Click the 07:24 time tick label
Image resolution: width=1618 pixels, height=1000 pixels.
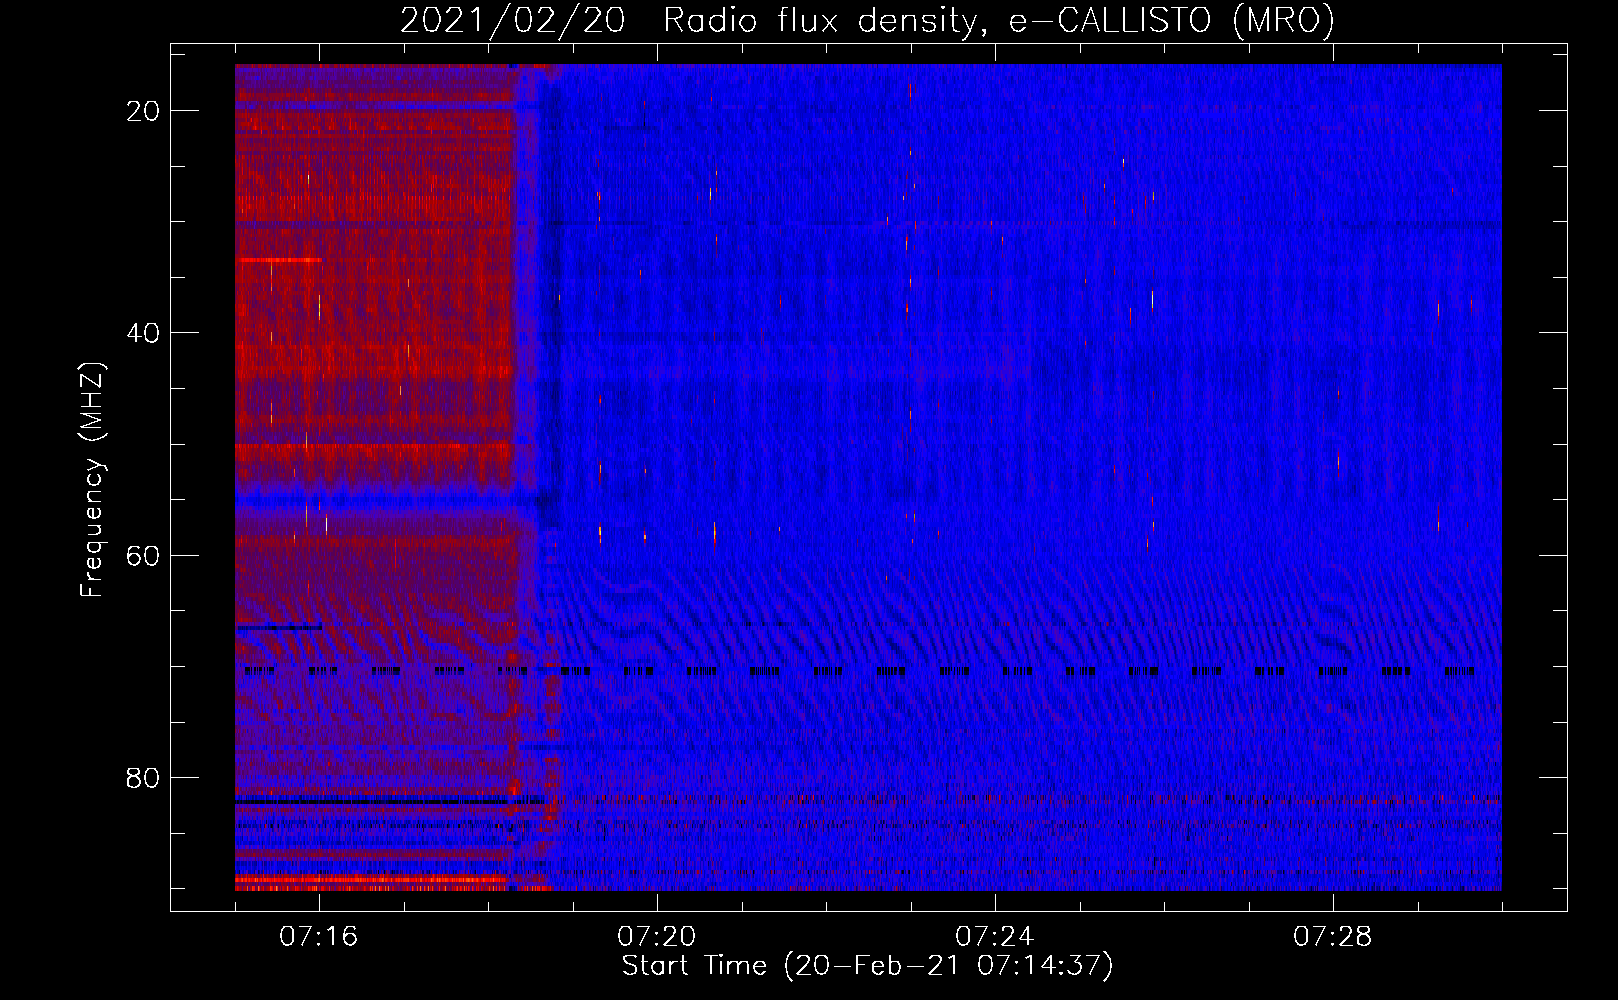click(x=995, y=937)
